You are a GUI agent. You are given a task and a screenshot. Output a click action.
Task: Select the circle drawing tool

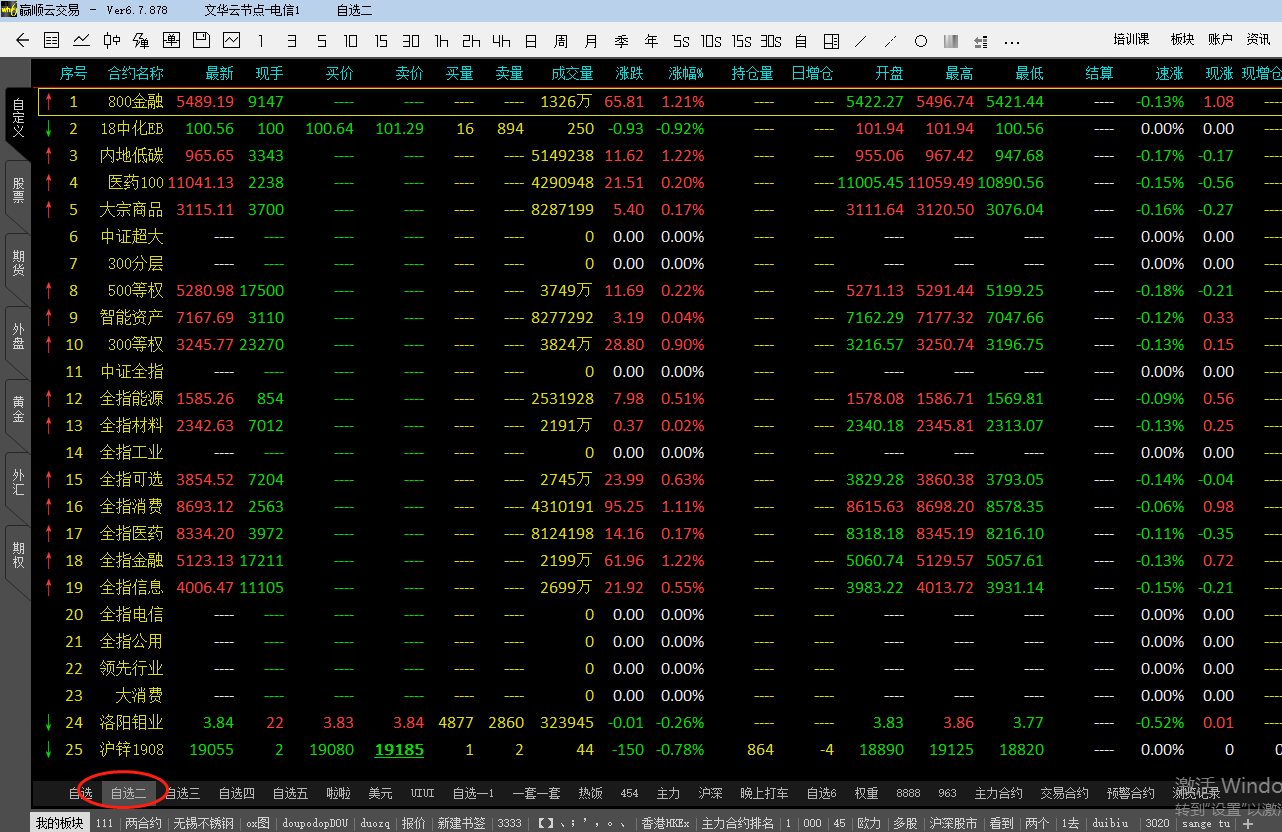tap(921, 41)
